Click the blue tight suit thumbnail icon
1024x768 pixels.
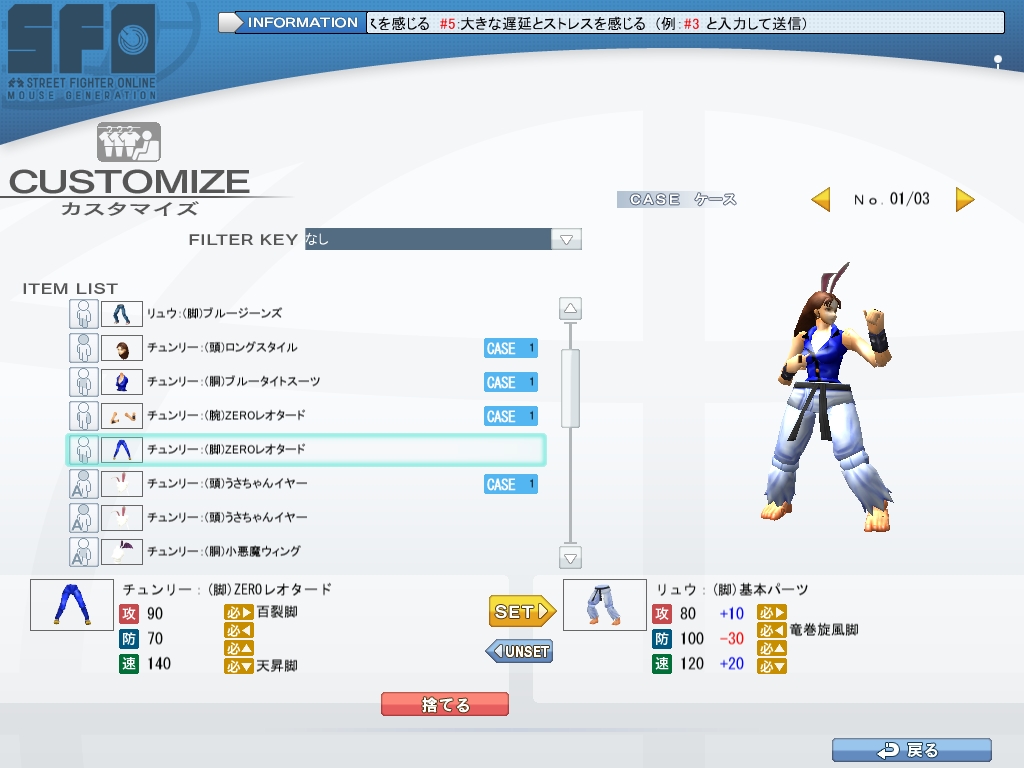tap(121, 382)
